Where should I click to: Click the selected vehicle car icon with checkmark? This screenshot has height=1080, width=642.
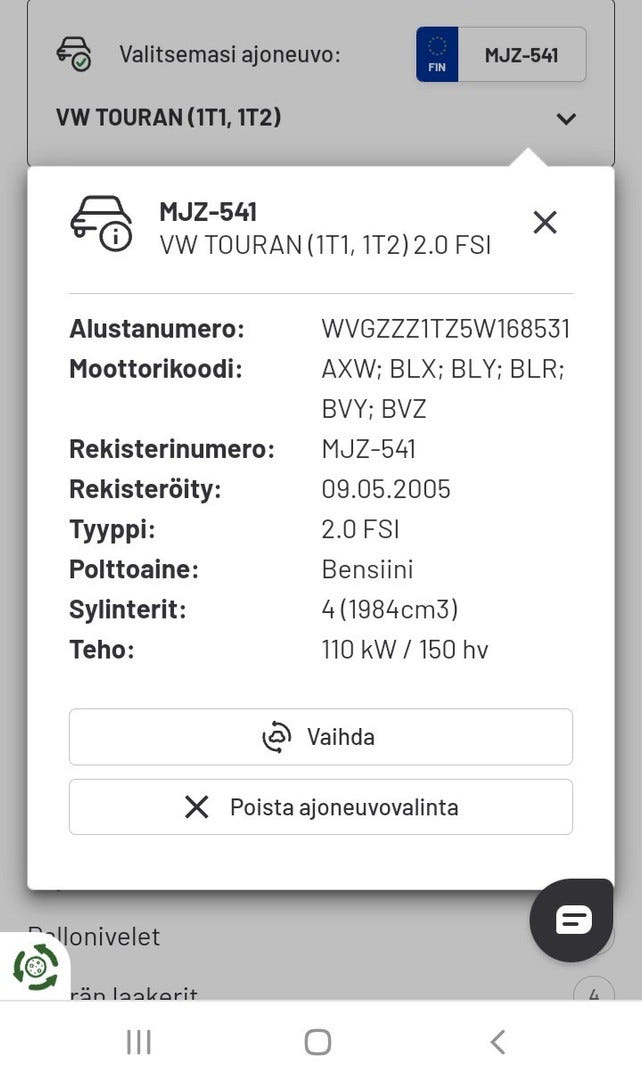75,52
